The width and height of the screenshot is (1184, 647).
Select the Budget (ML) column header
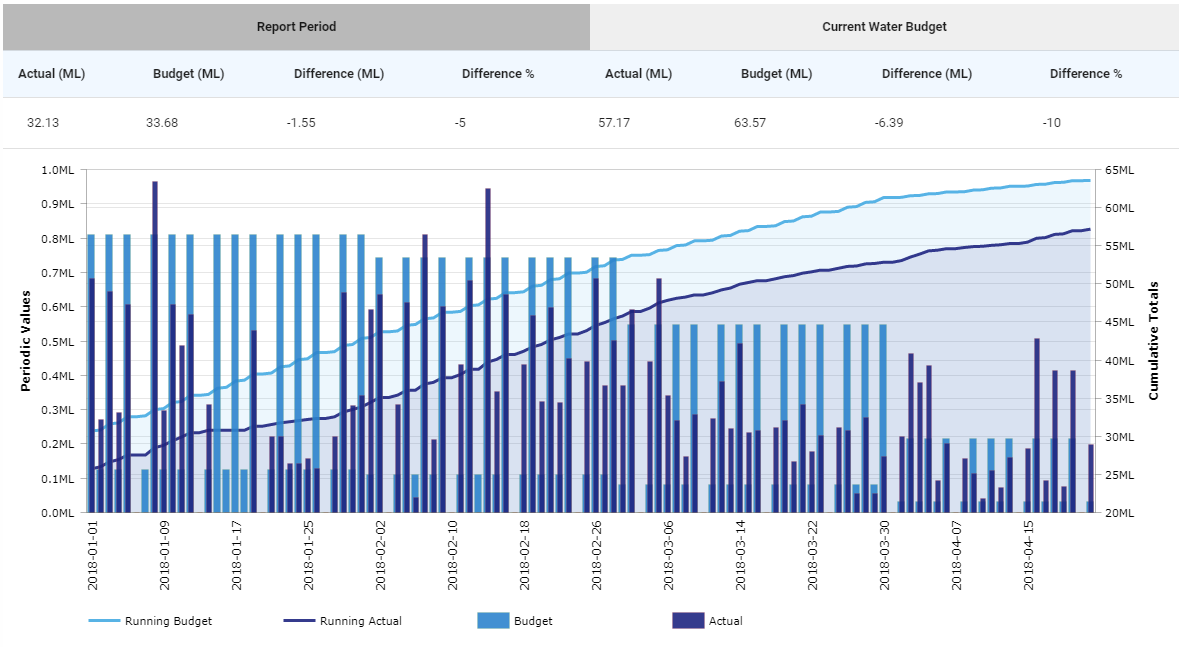click(189, 73)
